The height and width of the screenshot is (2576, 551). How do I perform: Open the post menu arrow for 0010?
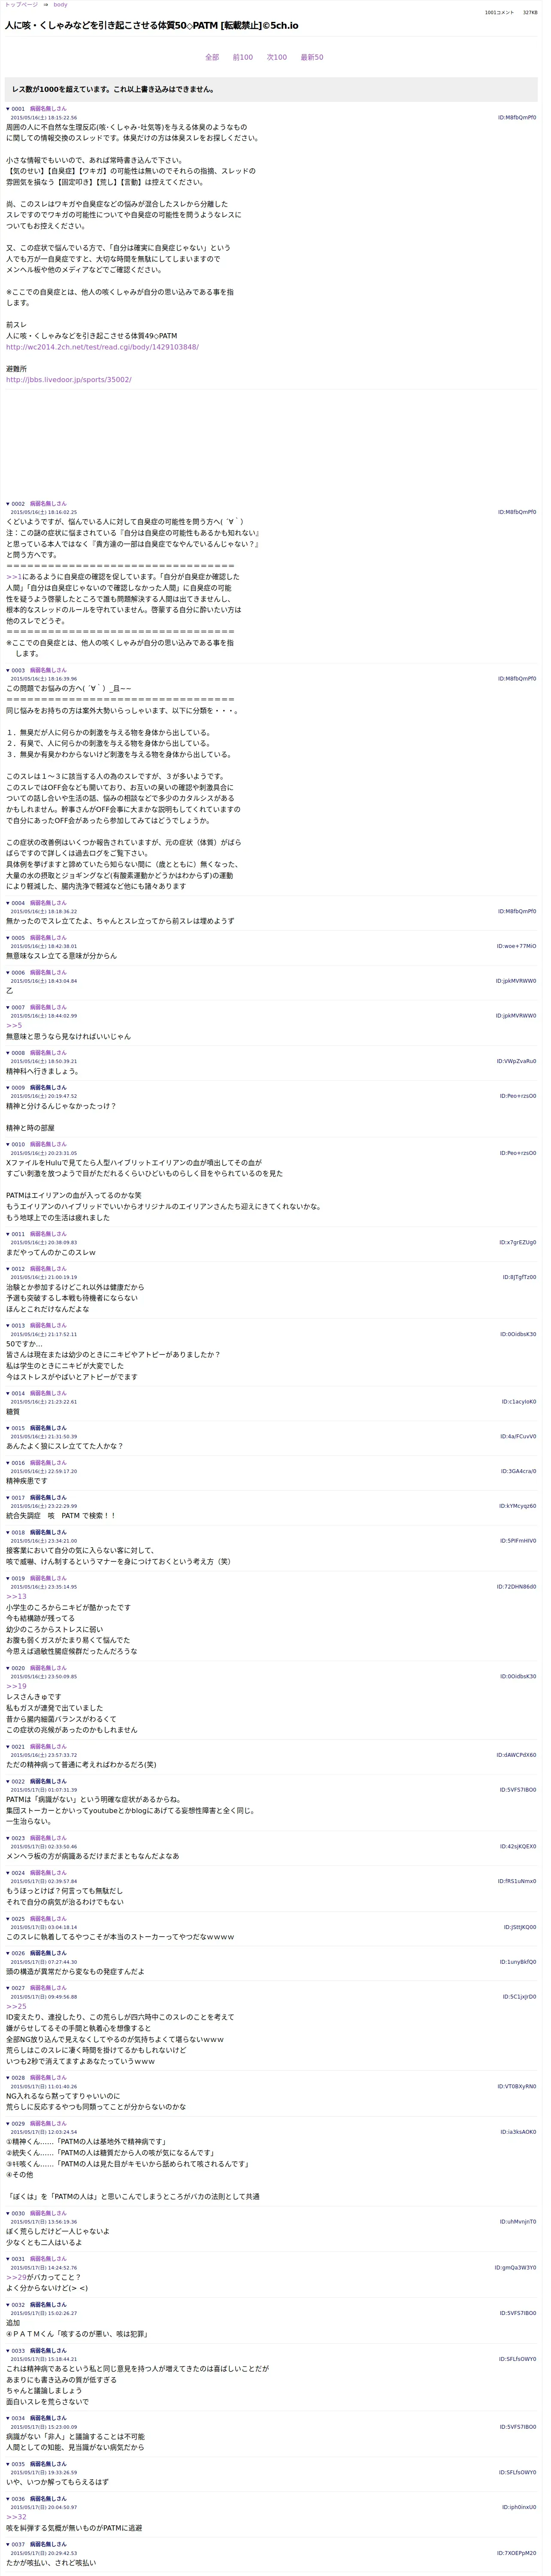pyautogui.click(x=8, y=1144)
